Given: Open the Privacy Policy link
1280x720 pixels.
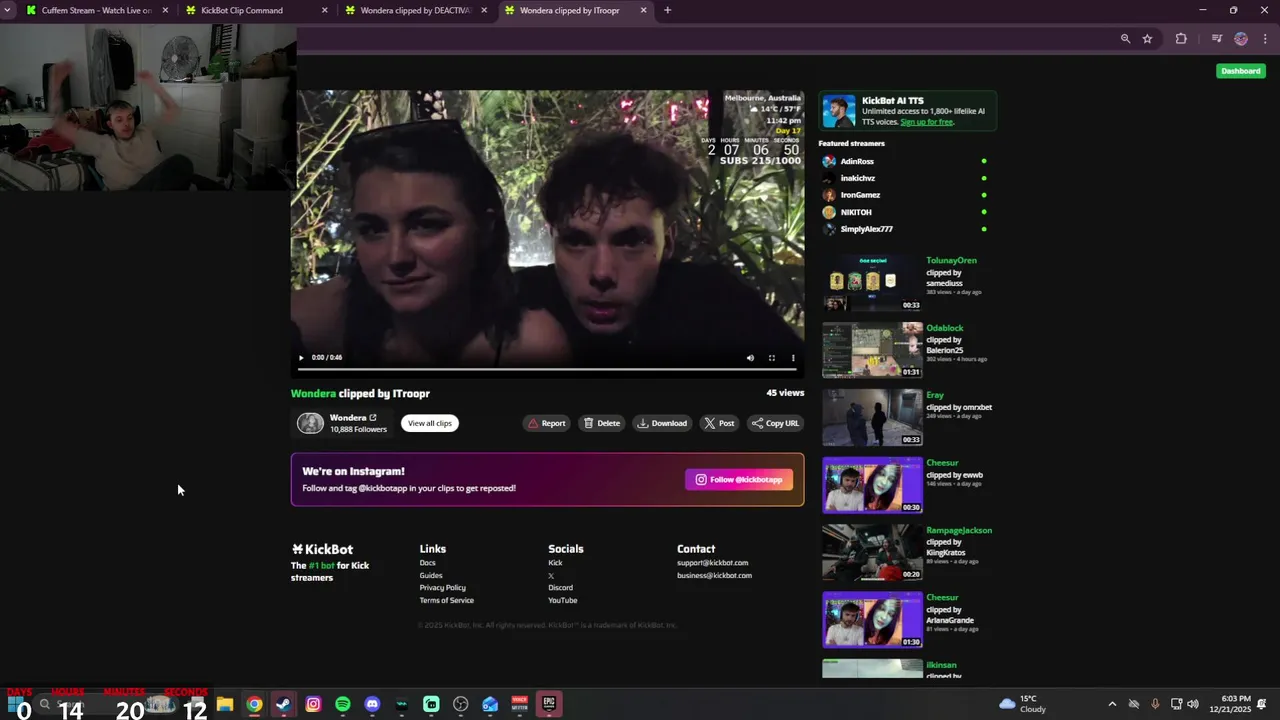Looking at the screenshot, I should point(442,588).
